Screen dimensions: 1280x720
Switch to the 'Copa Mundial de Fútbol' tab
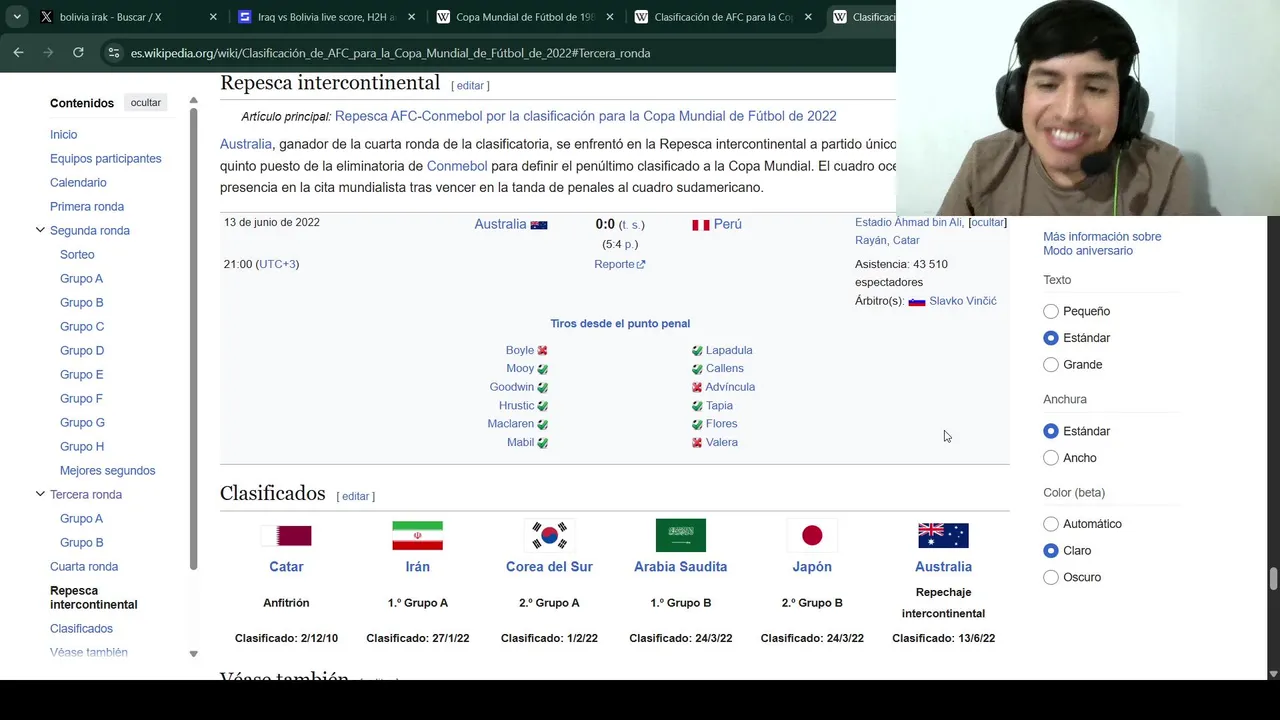click(524, 17)
